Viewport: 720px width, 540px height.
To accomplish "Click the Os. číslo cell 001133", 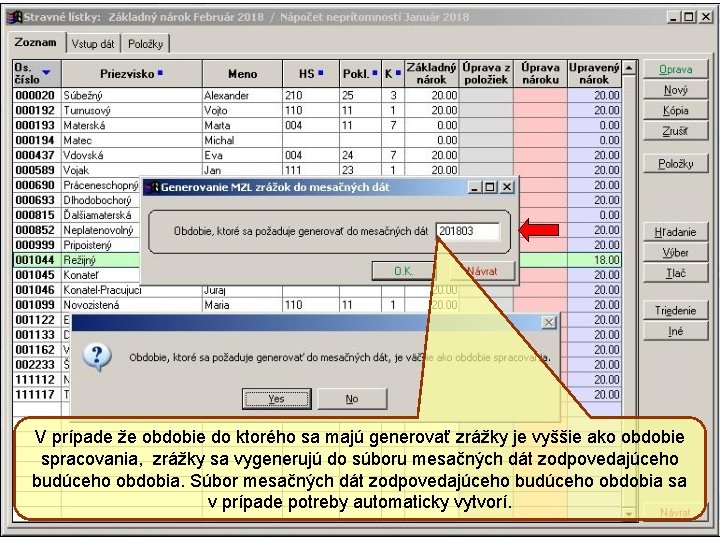I will pos(35,335).
